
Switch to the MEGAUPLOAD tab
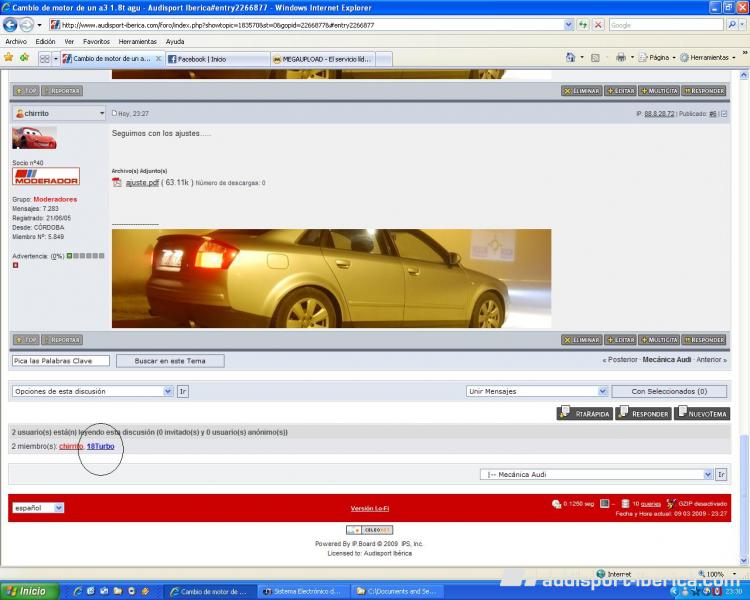[323, 59]
